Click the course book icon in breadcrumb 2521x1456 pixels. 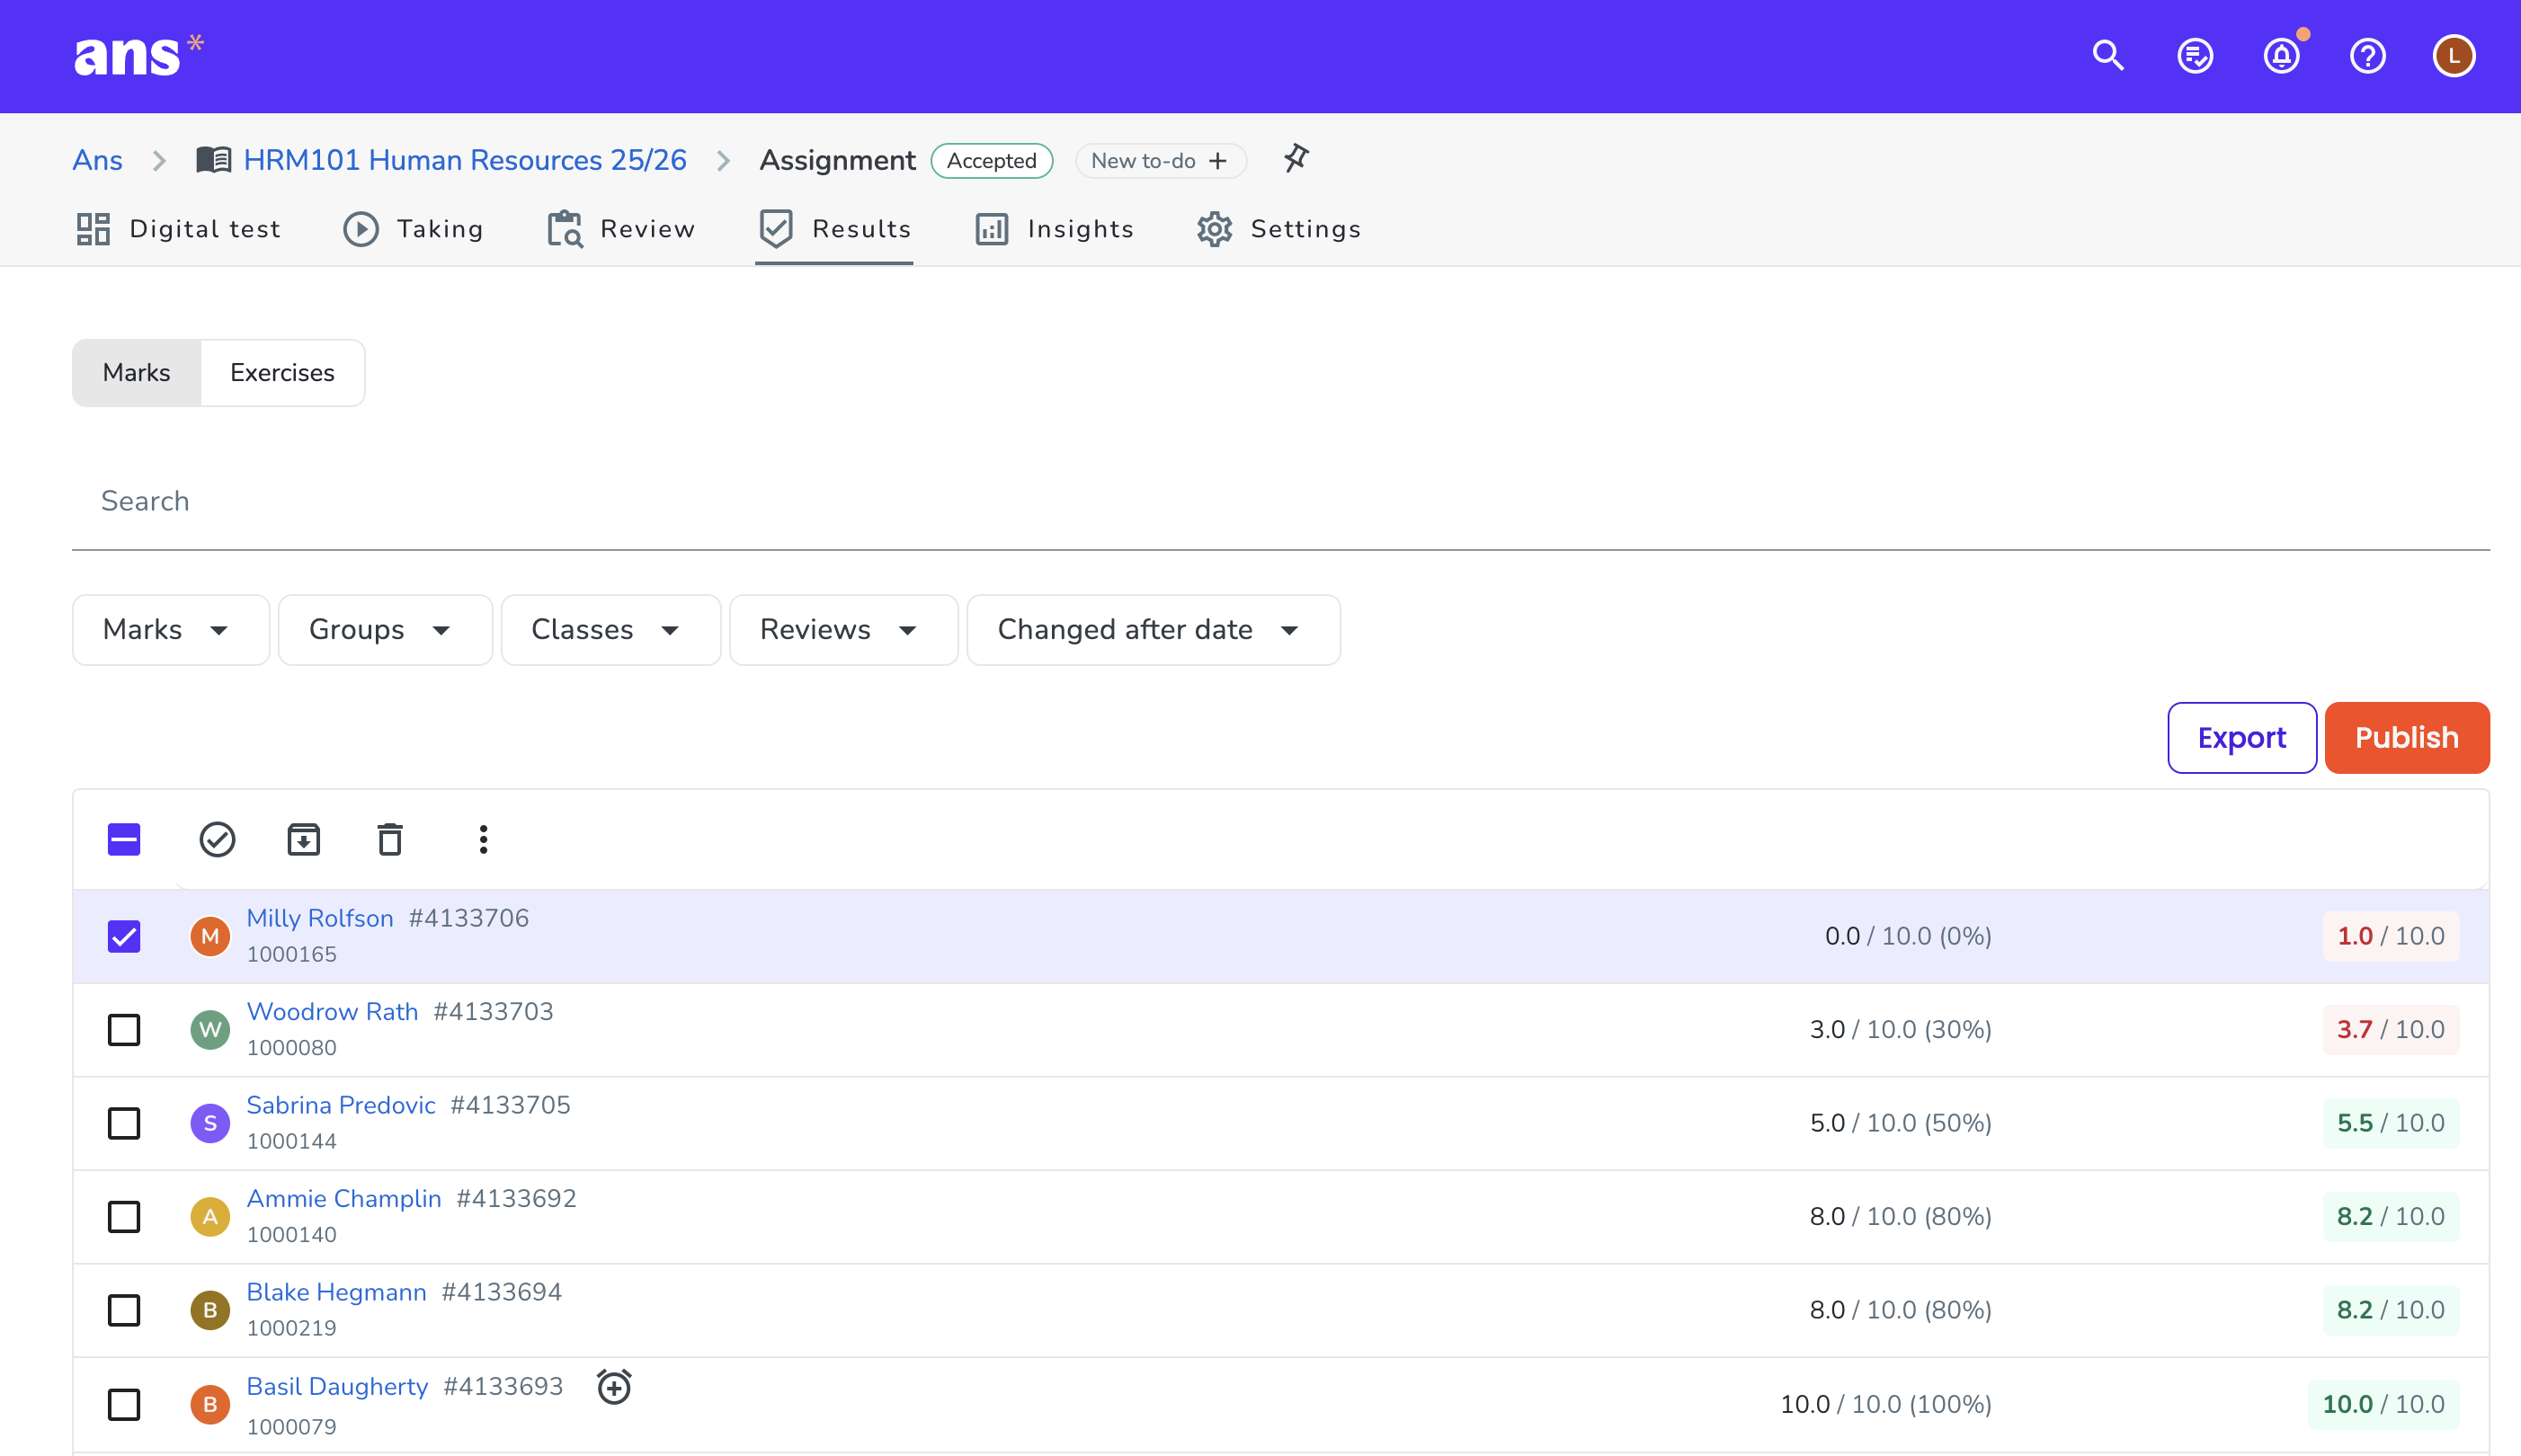[213, 160]
